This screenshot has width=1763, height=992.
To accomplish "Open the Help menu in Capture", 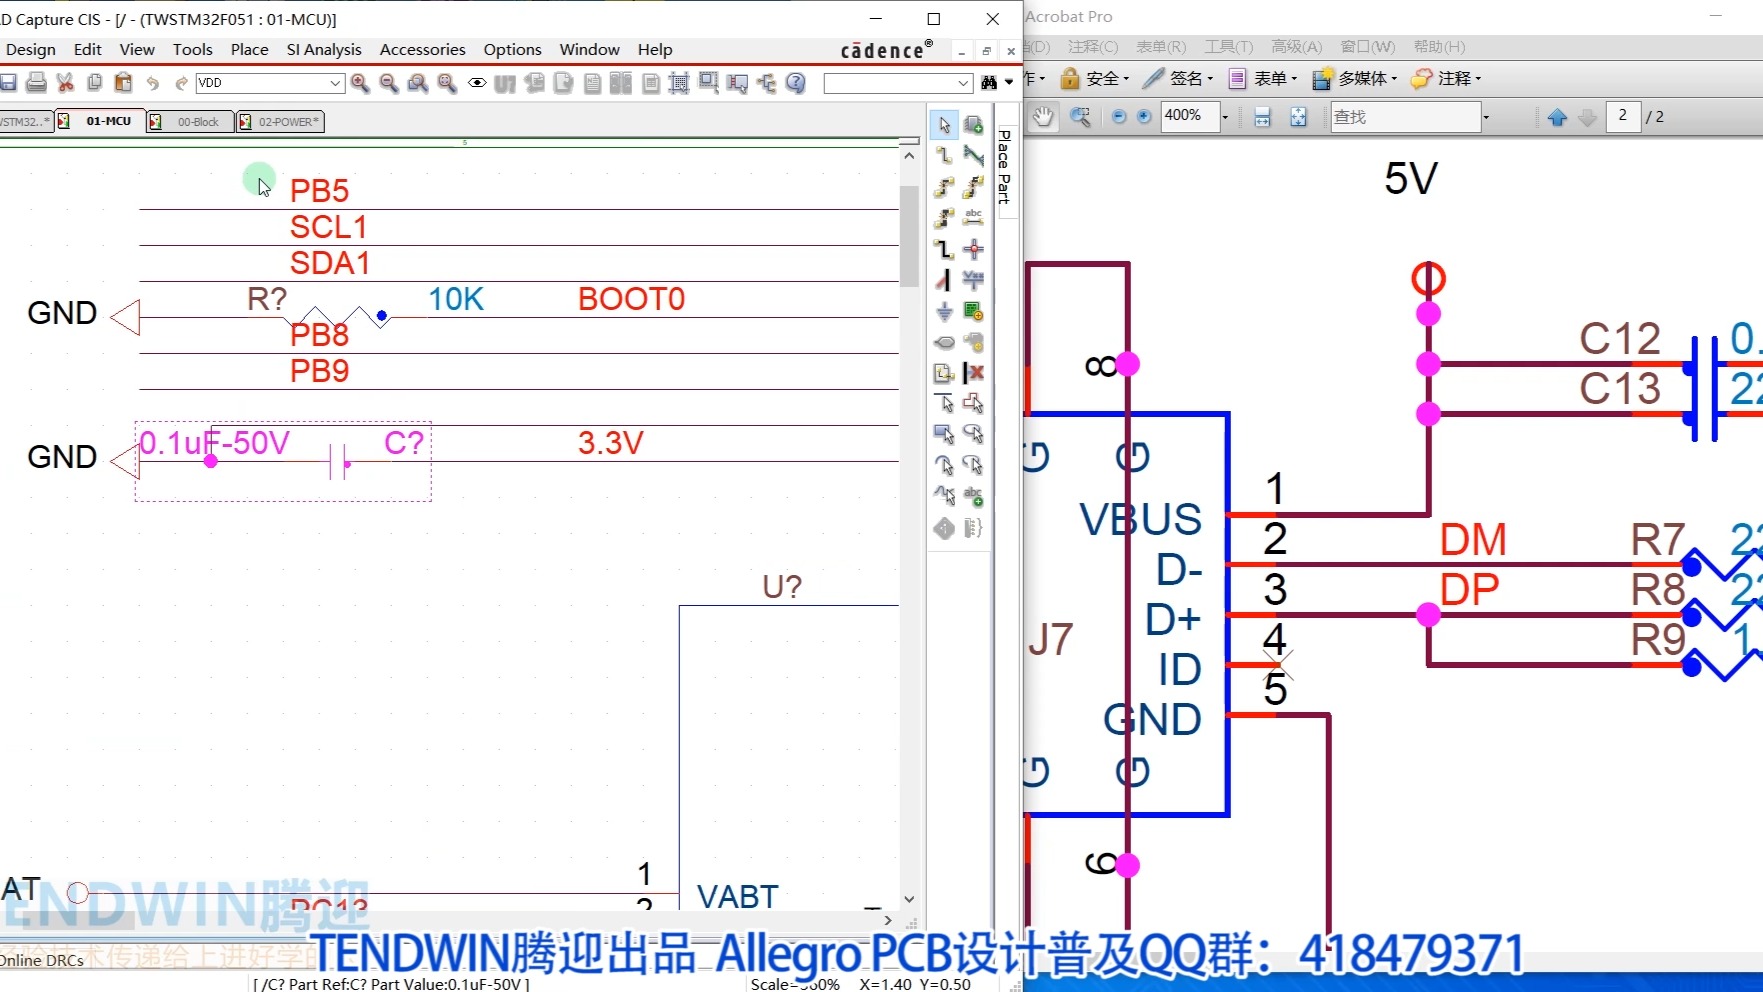I will click(655, 50).
